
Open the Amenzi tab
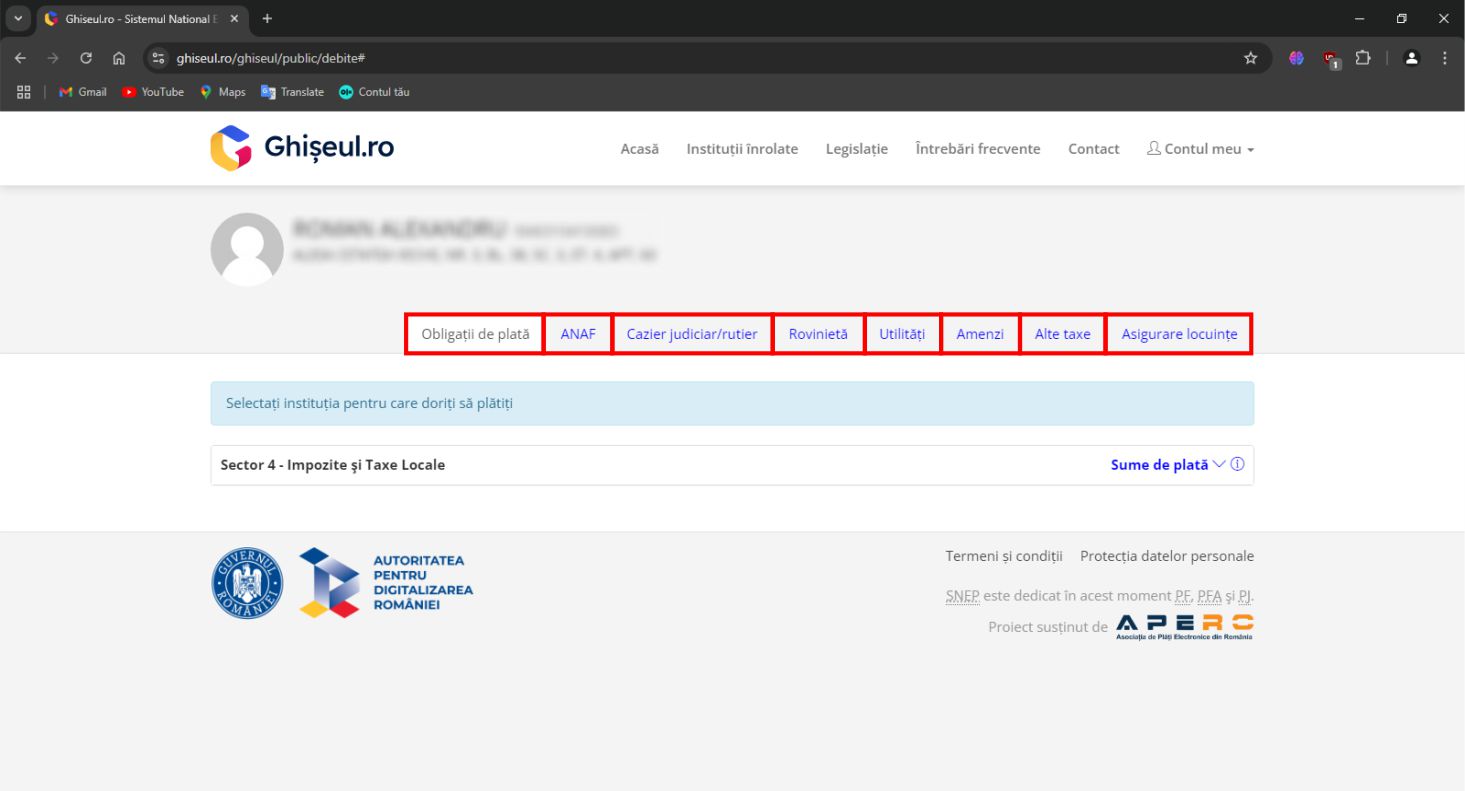pos(980,334)
